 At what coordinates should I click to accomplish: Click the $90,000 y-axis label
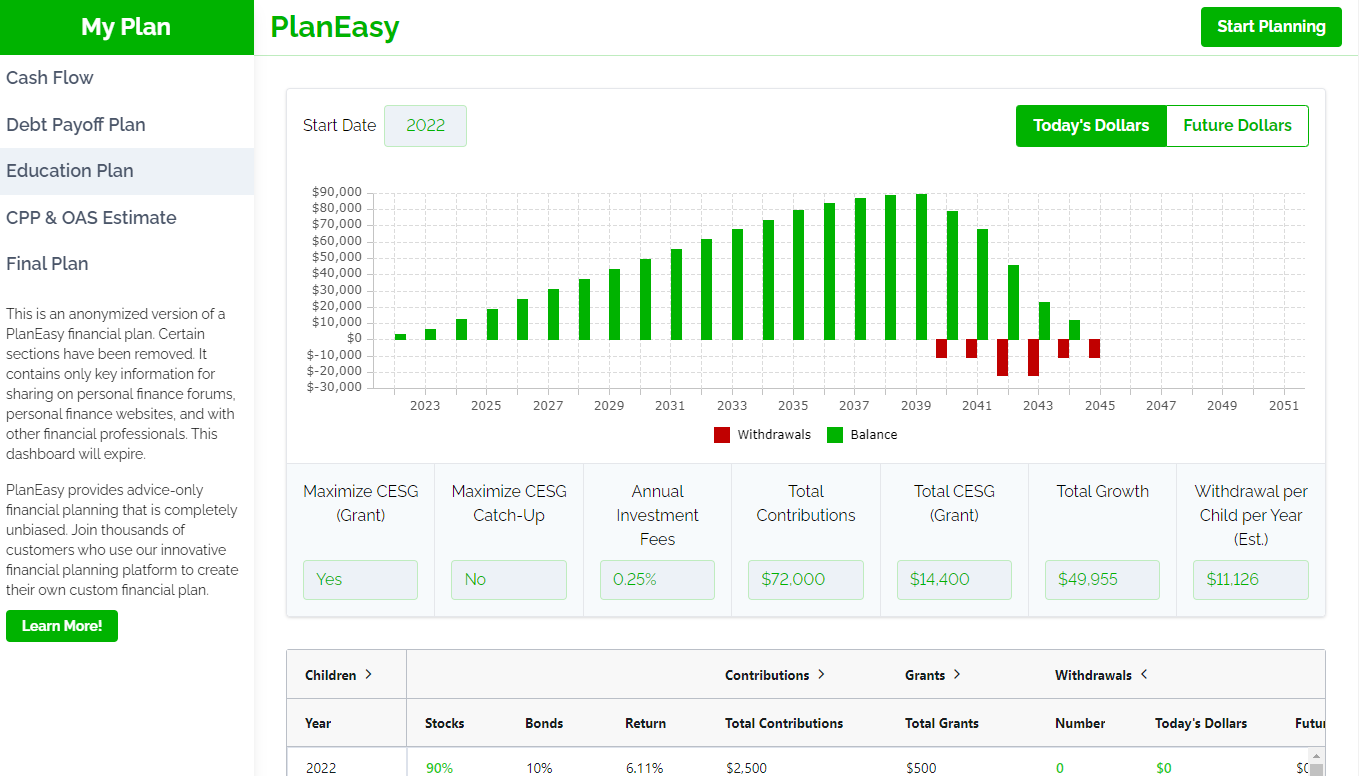click(x=336, y=192)
